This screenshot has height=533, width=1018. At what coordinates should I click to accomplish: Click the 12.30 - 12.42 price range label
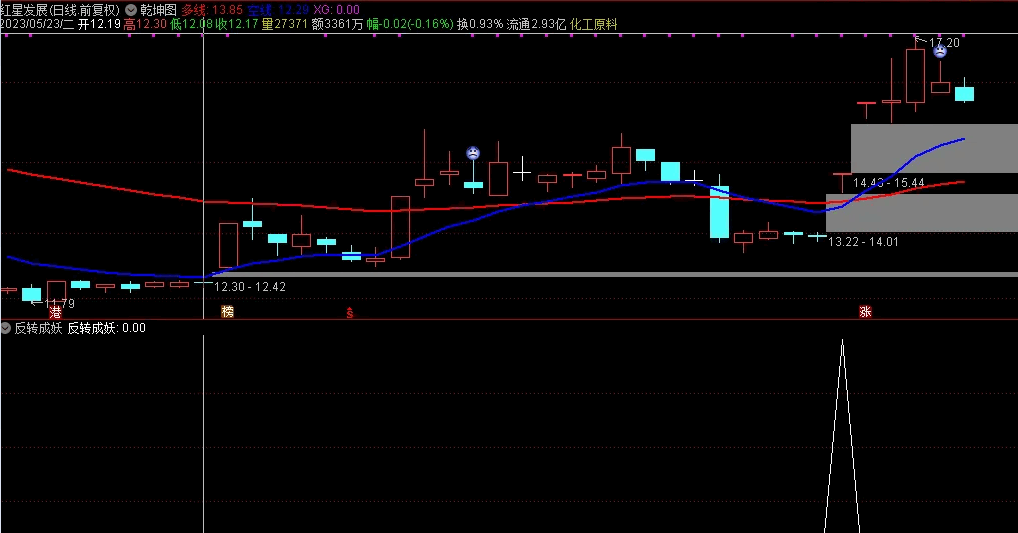pyautogui.click(x=249, y=287)
